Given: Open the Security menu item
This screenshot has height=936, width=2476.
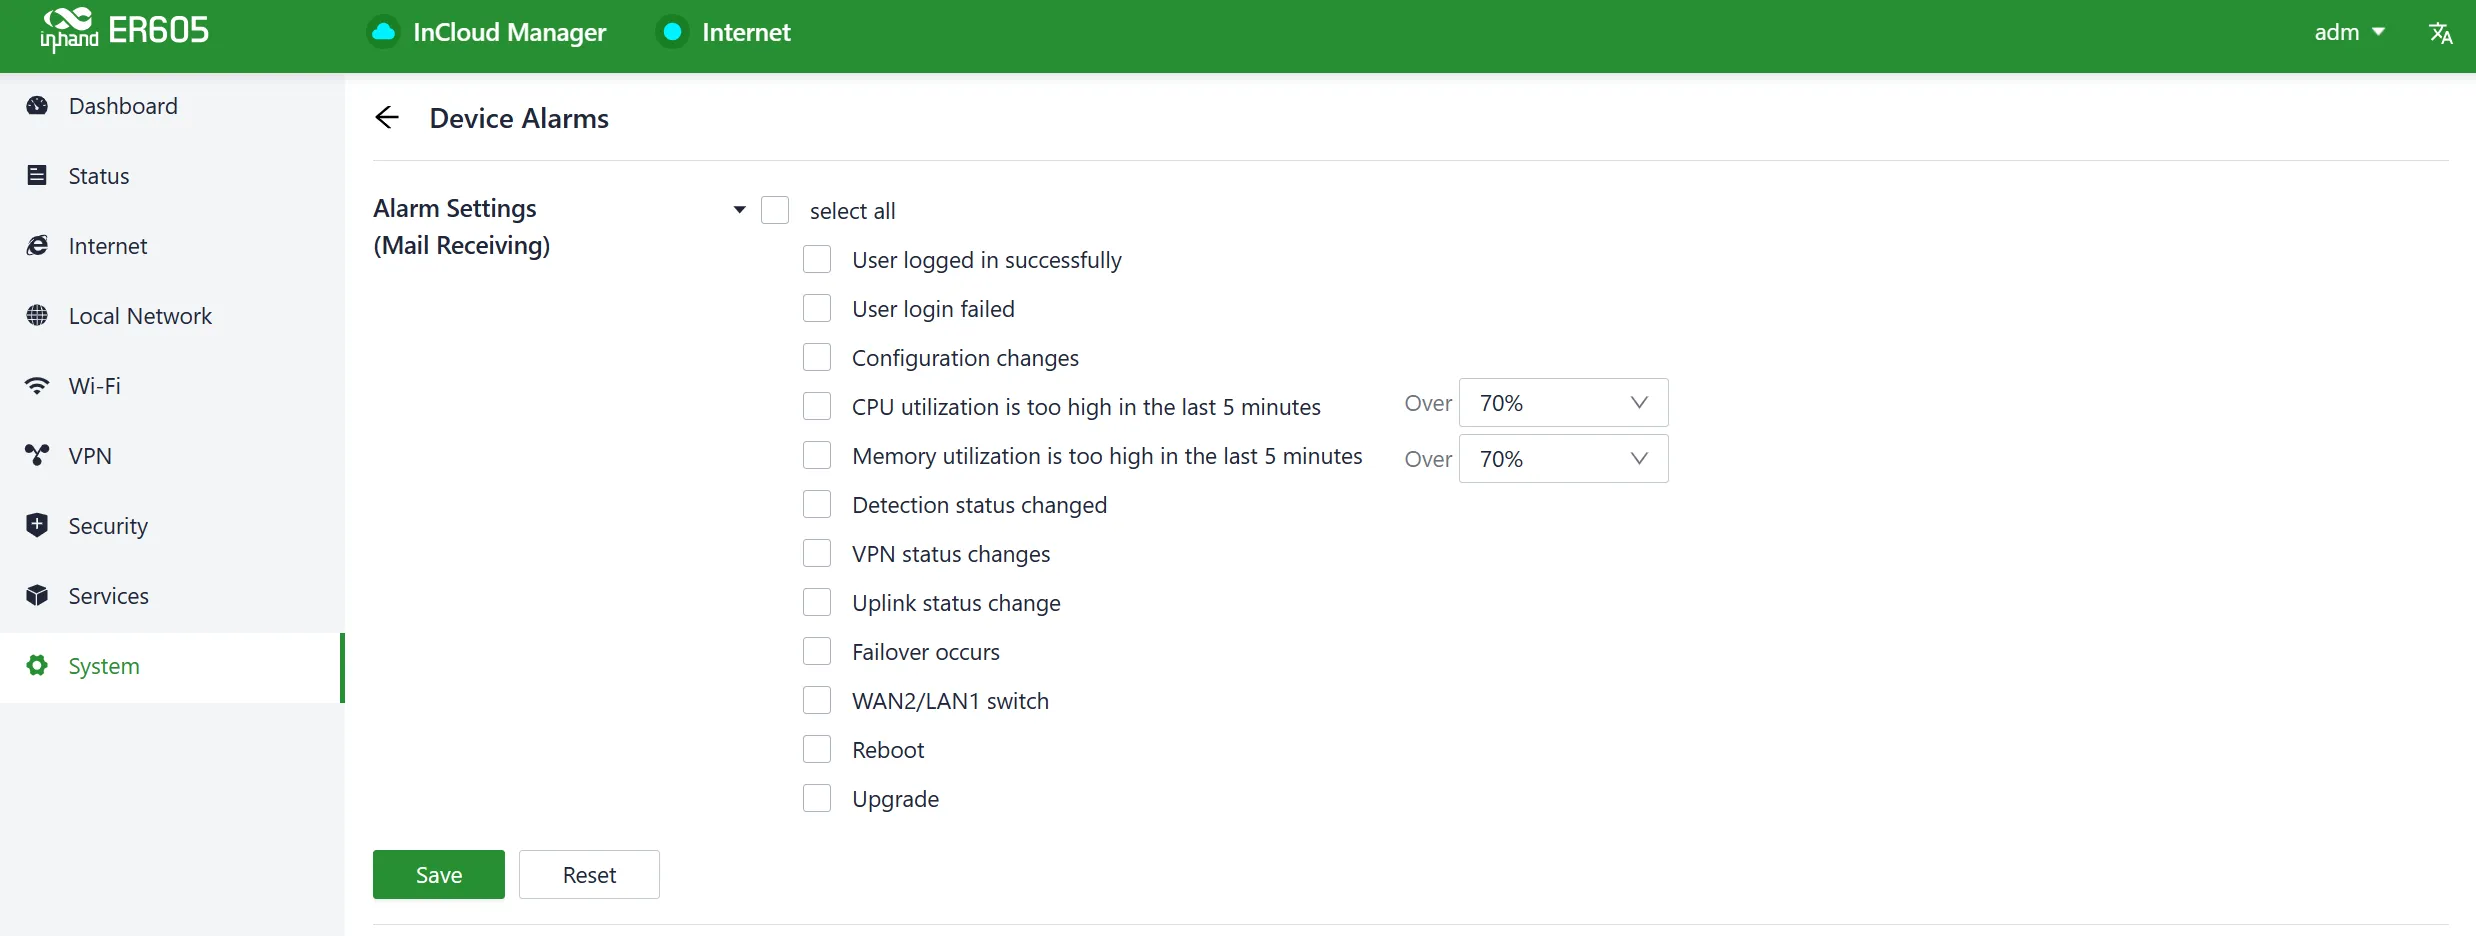Looking at the screenshot, I should 172,526.
